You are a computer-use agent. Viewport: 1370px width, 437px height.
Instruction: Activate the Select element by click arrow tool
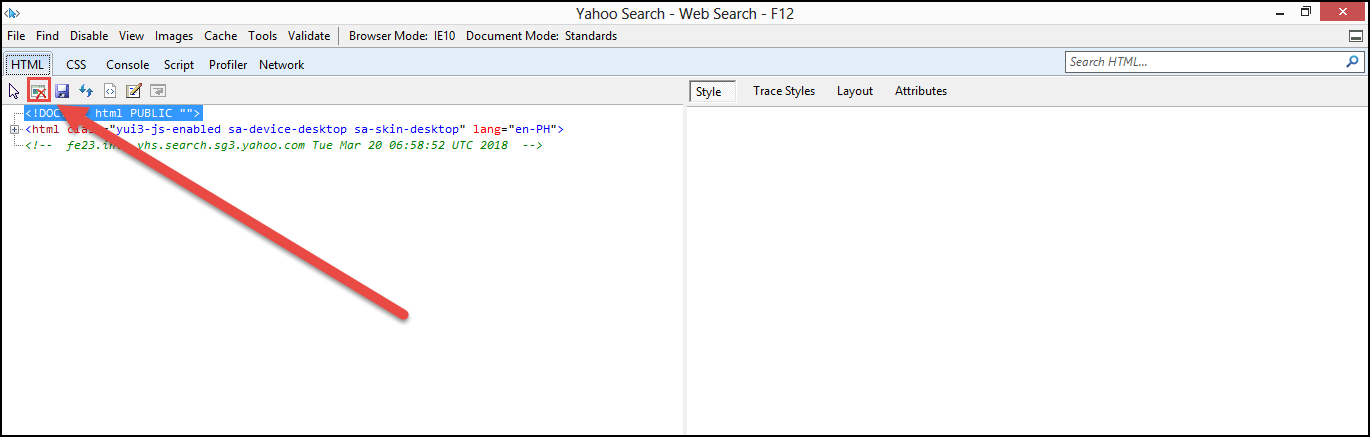click(x=14, y=91)
